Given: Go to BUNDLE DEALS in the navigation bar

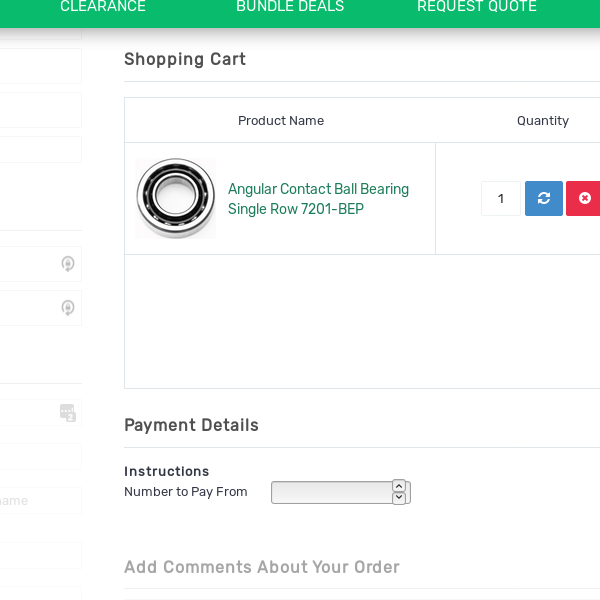Looking at the screenshot, I should (290, 7).
